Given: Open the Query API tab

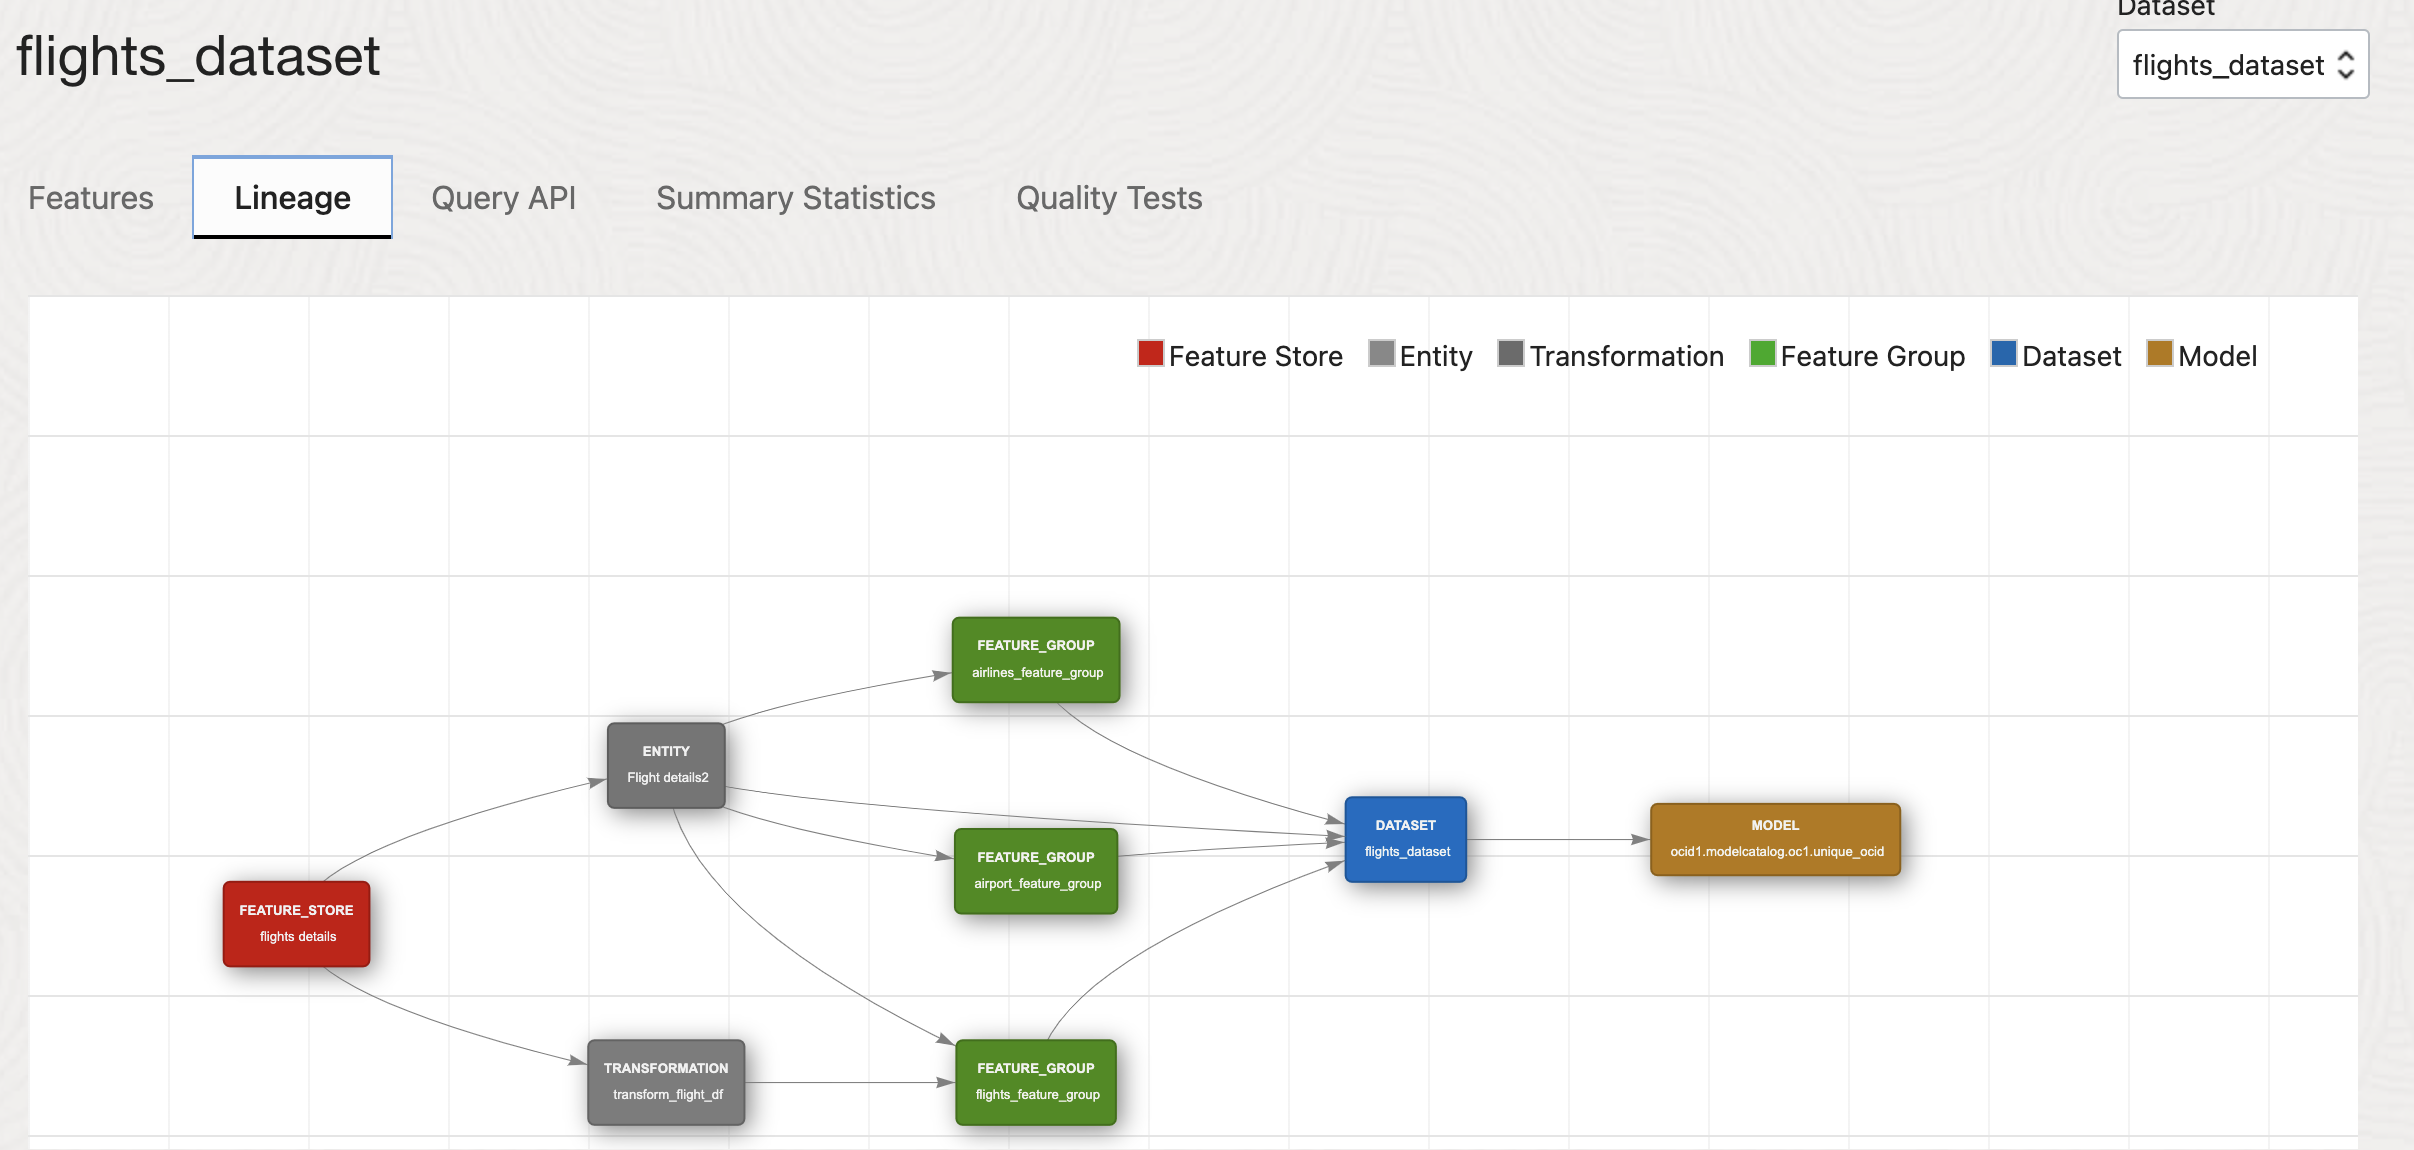Looking at the screenshot, I should (x=504, y=198).
